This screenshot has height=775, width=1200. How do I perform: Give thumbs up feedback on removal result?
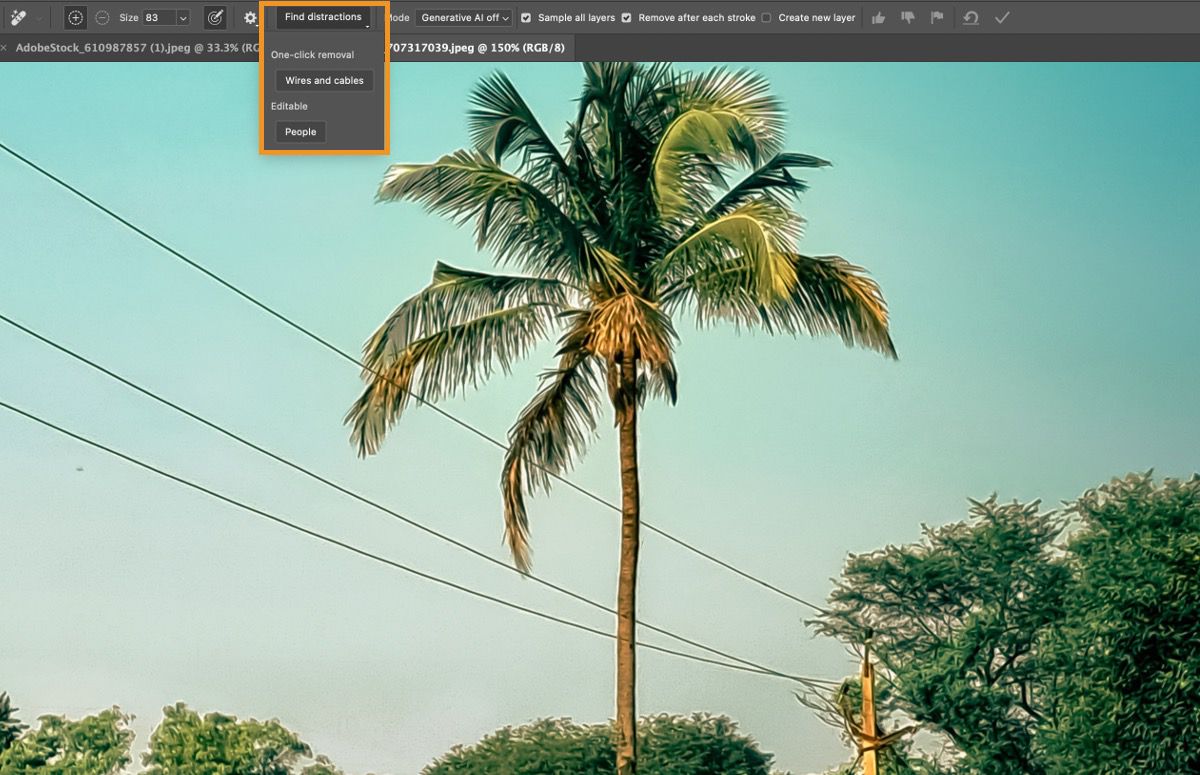point(877,17)
